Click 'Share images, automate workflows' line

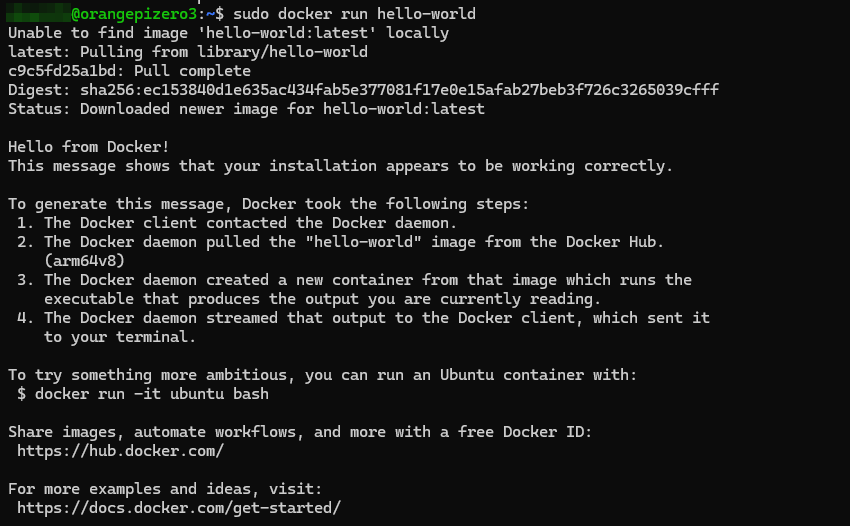(x=300, y=432)
